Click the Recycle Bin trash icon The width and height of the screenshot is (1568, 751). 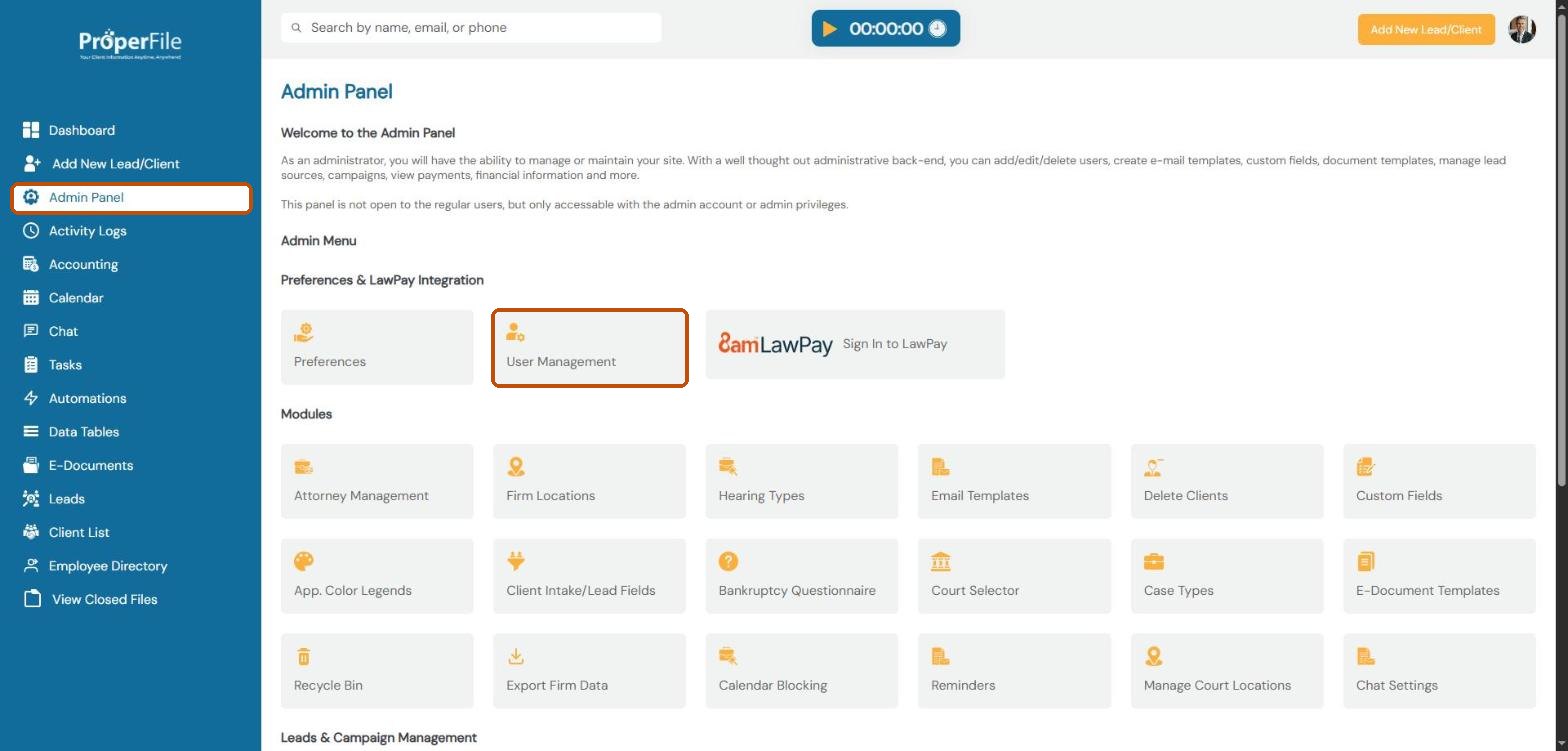point(304,657)
